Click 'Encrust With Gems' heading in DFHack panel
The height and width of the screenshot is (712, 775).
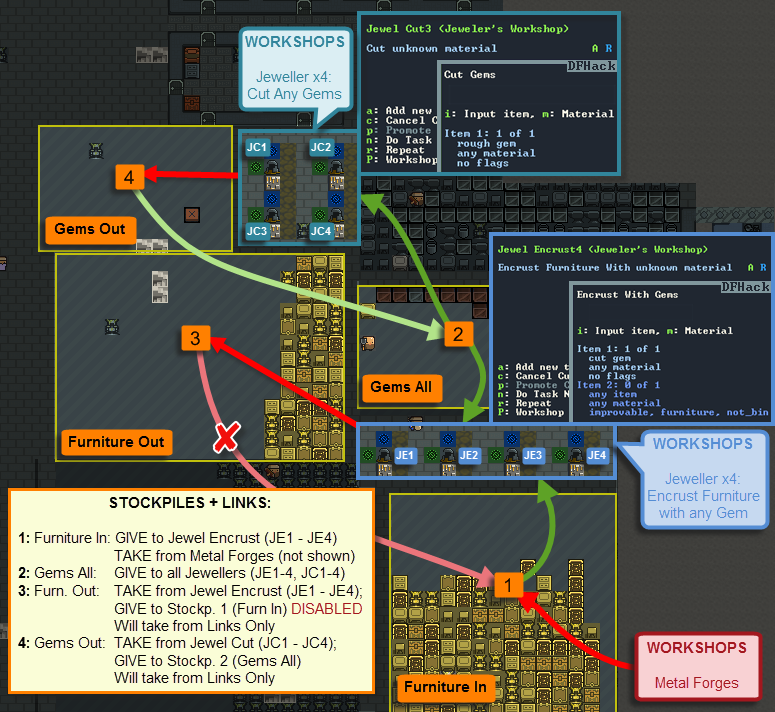point(627,295)
